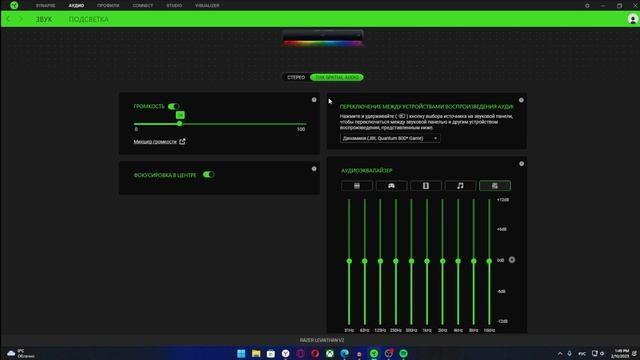Click the Razer Leviathan soundbar image

pos(323,38)
